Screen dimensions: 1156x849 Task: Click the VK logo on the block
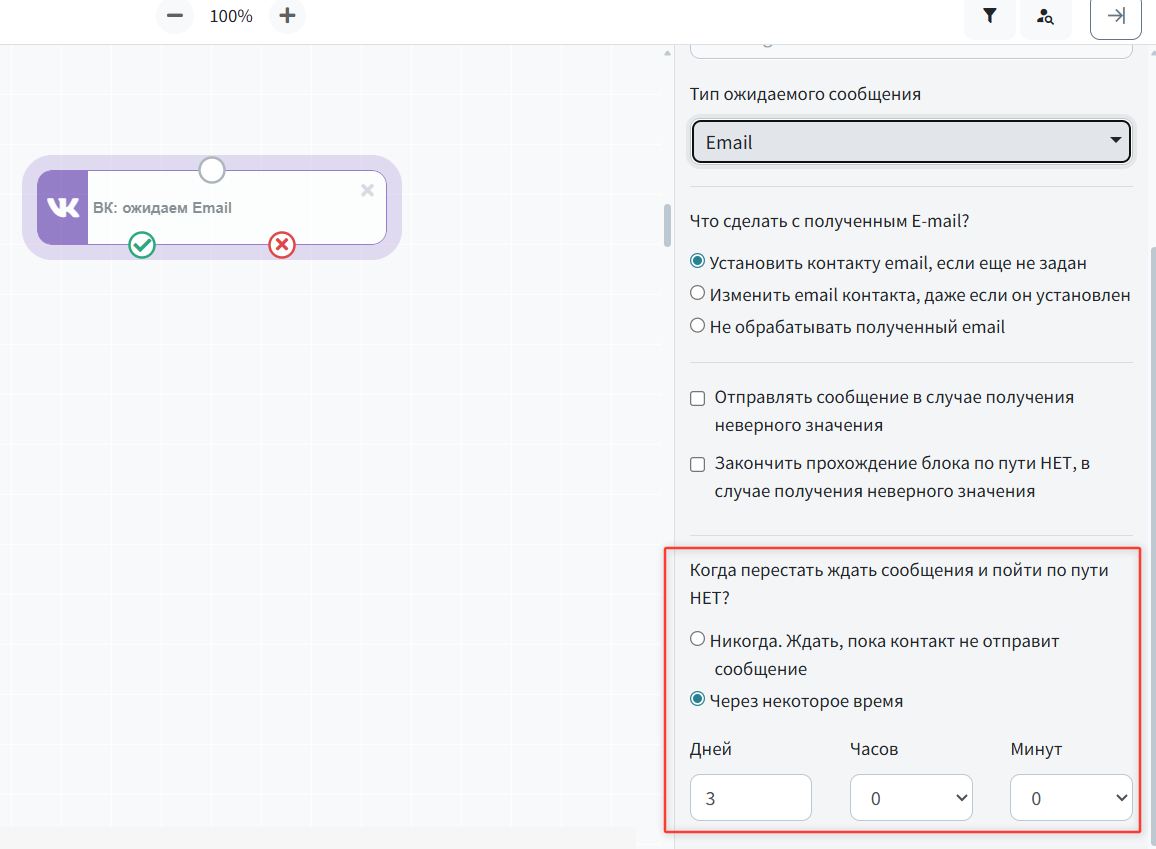point(63,207)
